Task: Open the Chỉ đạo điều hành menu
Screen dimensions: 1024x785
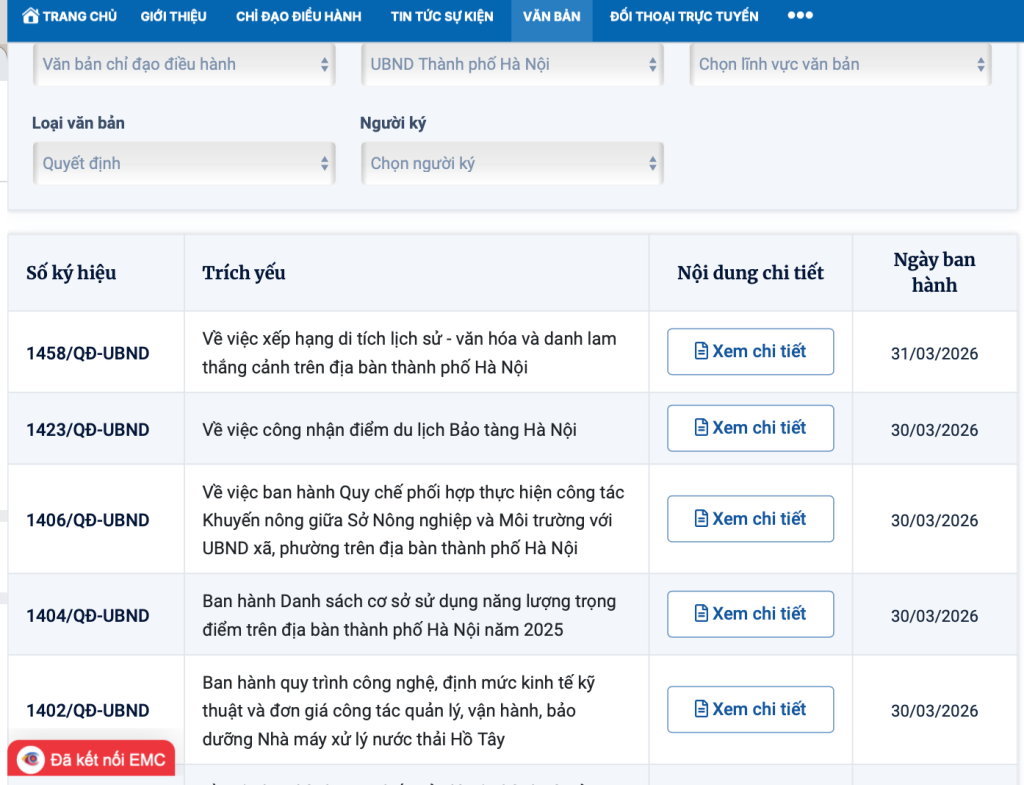Action: pyautogui.click(x=298, y=16)
